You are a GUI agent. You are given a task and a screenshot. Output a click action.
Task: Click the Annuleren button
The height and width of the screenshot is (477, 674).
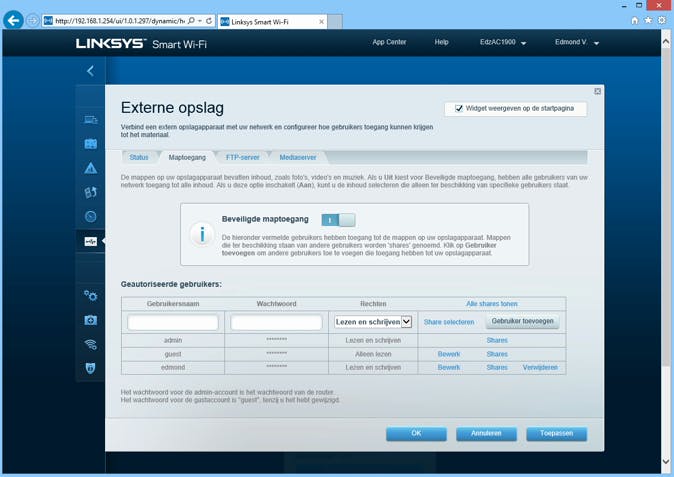click(486, 434)
